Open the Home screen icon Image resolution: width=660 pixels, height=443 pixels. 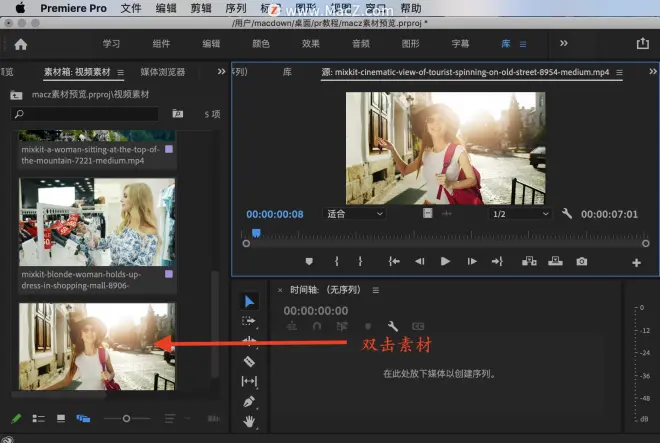pos(20,44)
